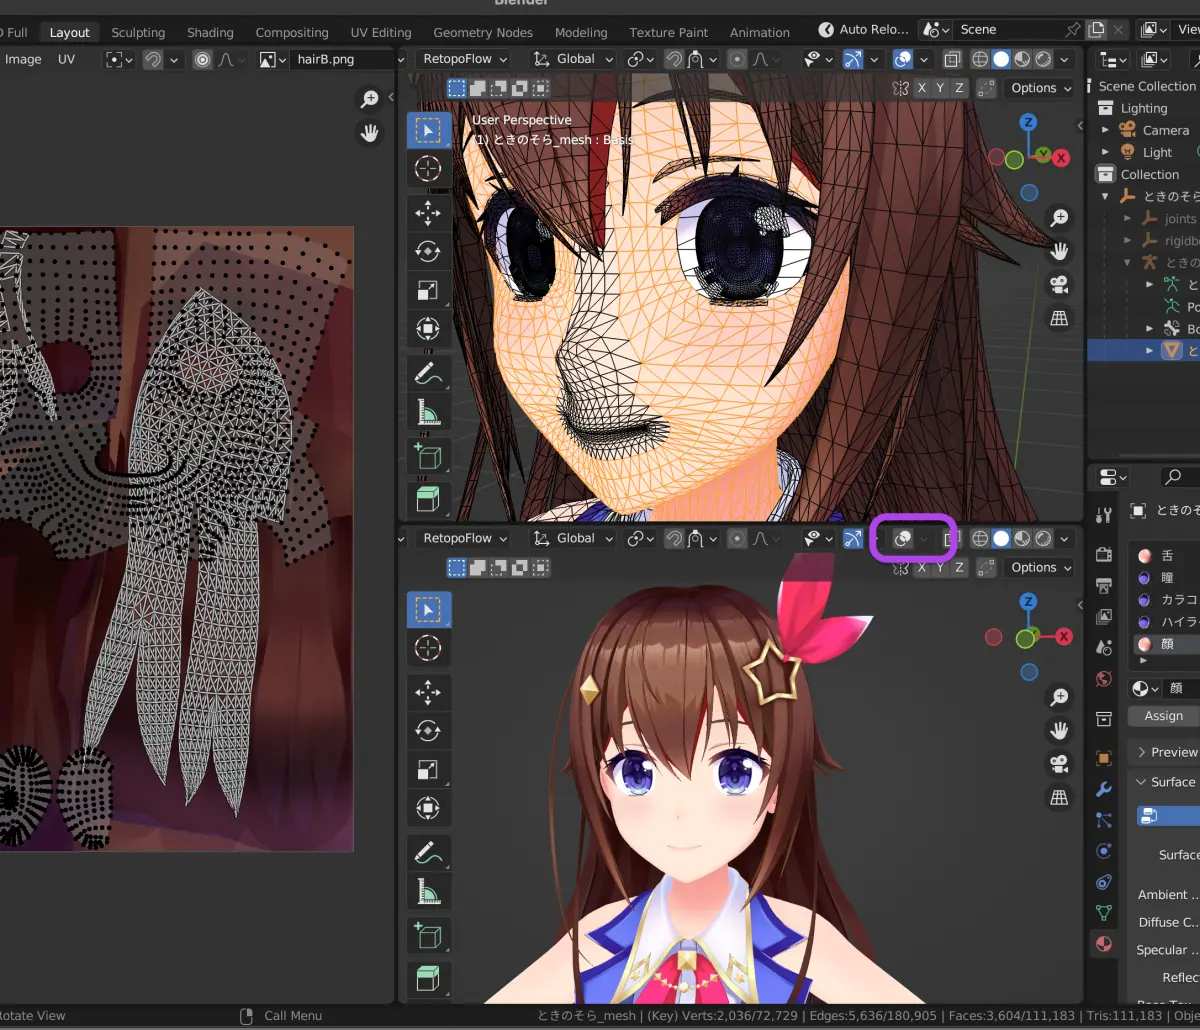This screenshot has height=1030, width=1200.
Task: Toggle X-ray in top viewport header
Action: [952, 59]
